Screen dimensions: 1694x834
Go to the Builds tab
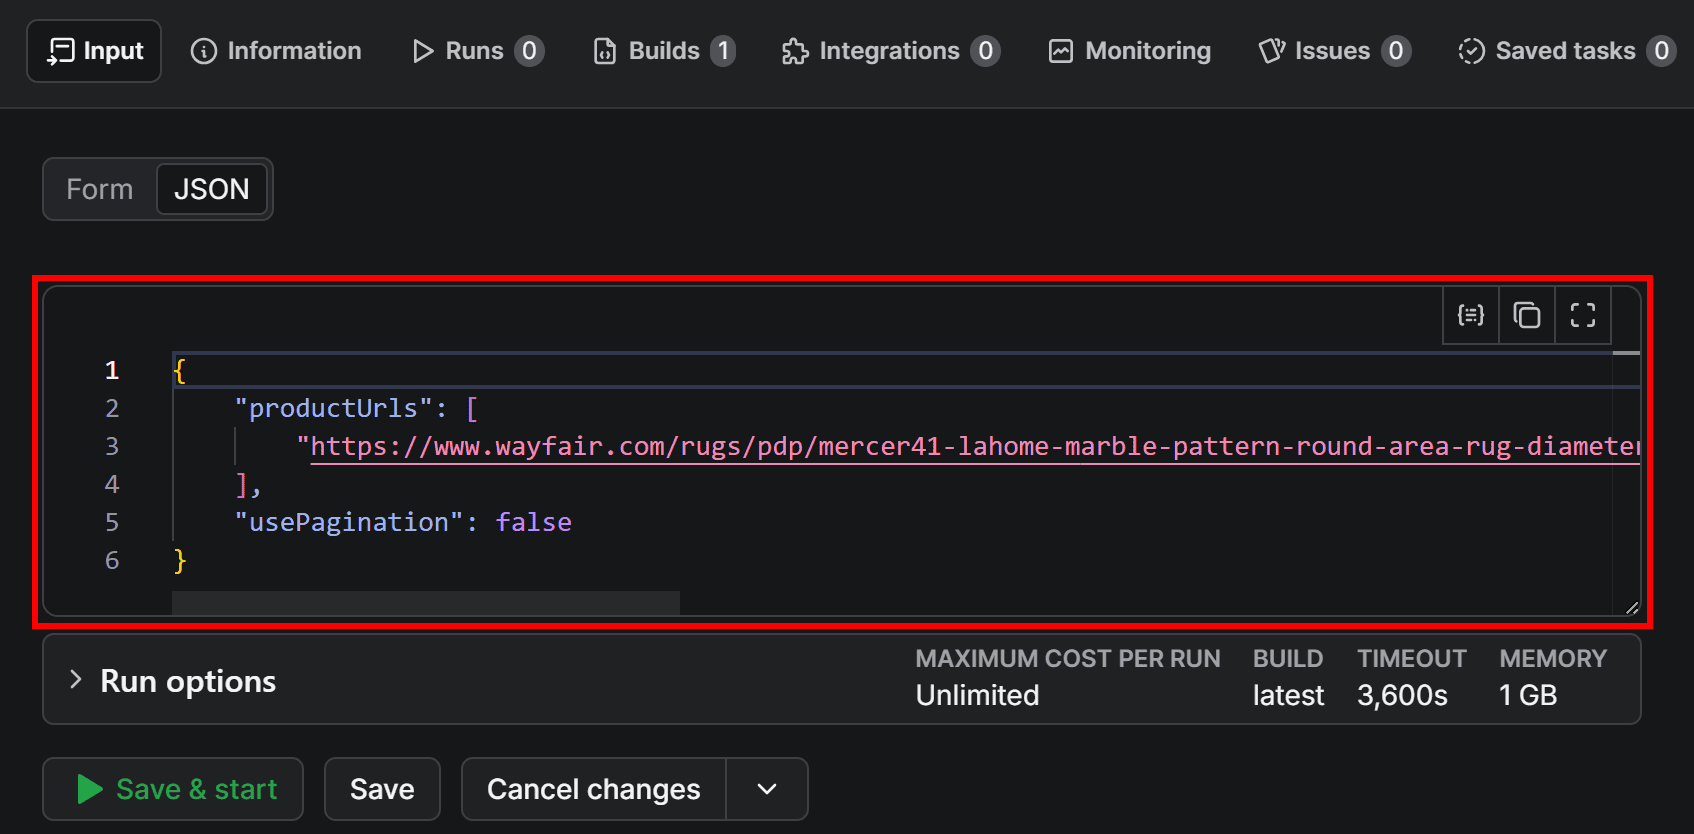tap(665, 51)
